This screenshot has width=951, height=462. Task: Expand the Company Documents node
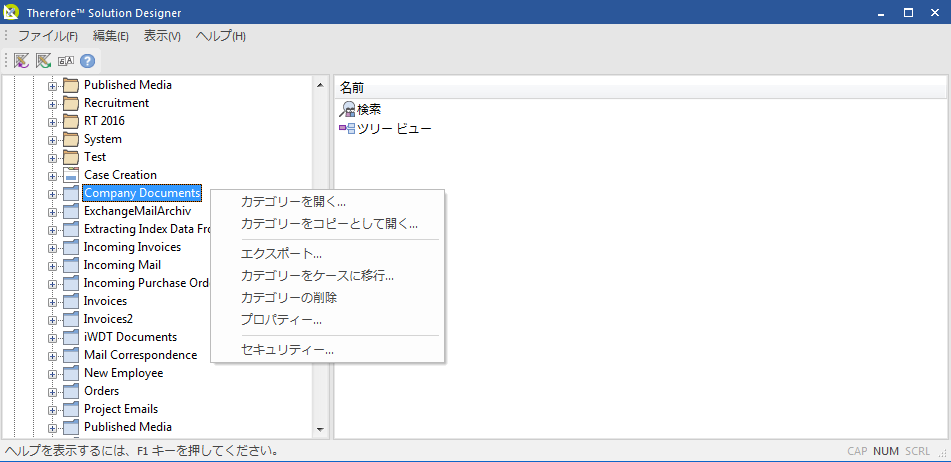[x=52, y=194]
